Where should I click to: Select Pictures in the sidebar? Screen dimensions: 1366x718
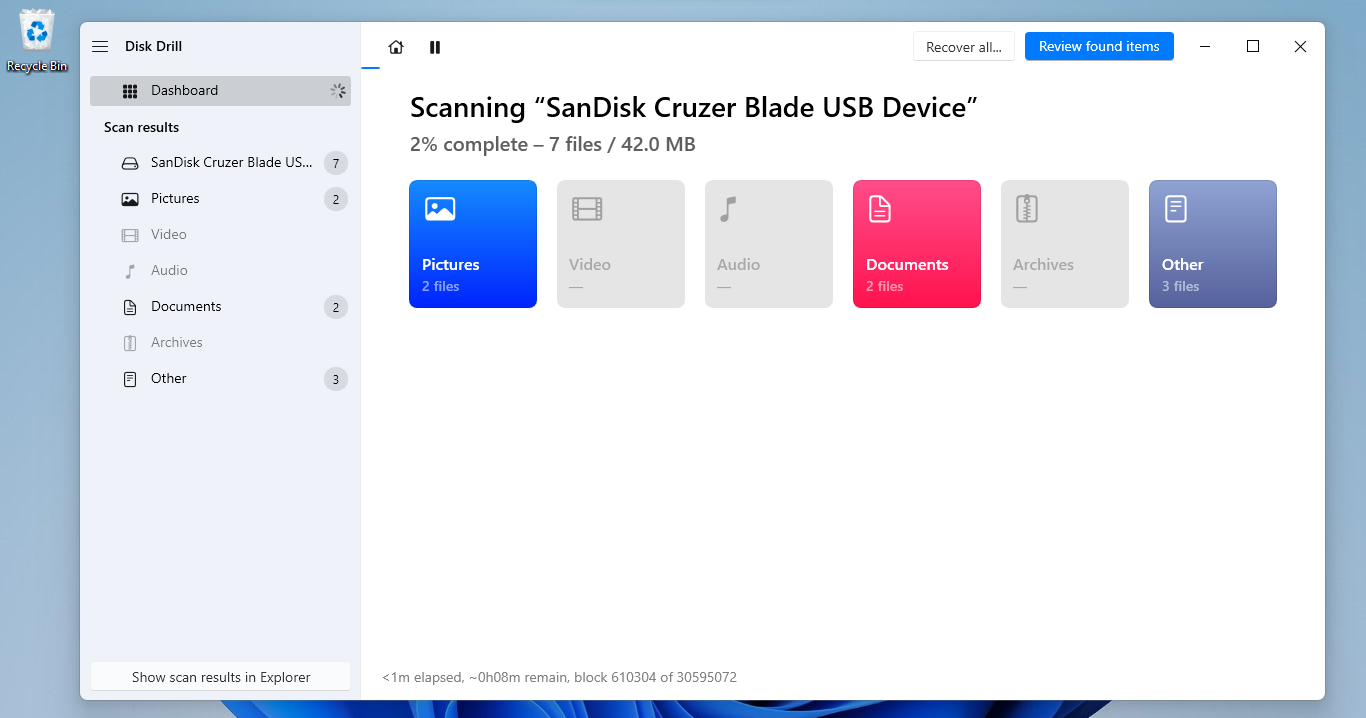tap(220, 199)
